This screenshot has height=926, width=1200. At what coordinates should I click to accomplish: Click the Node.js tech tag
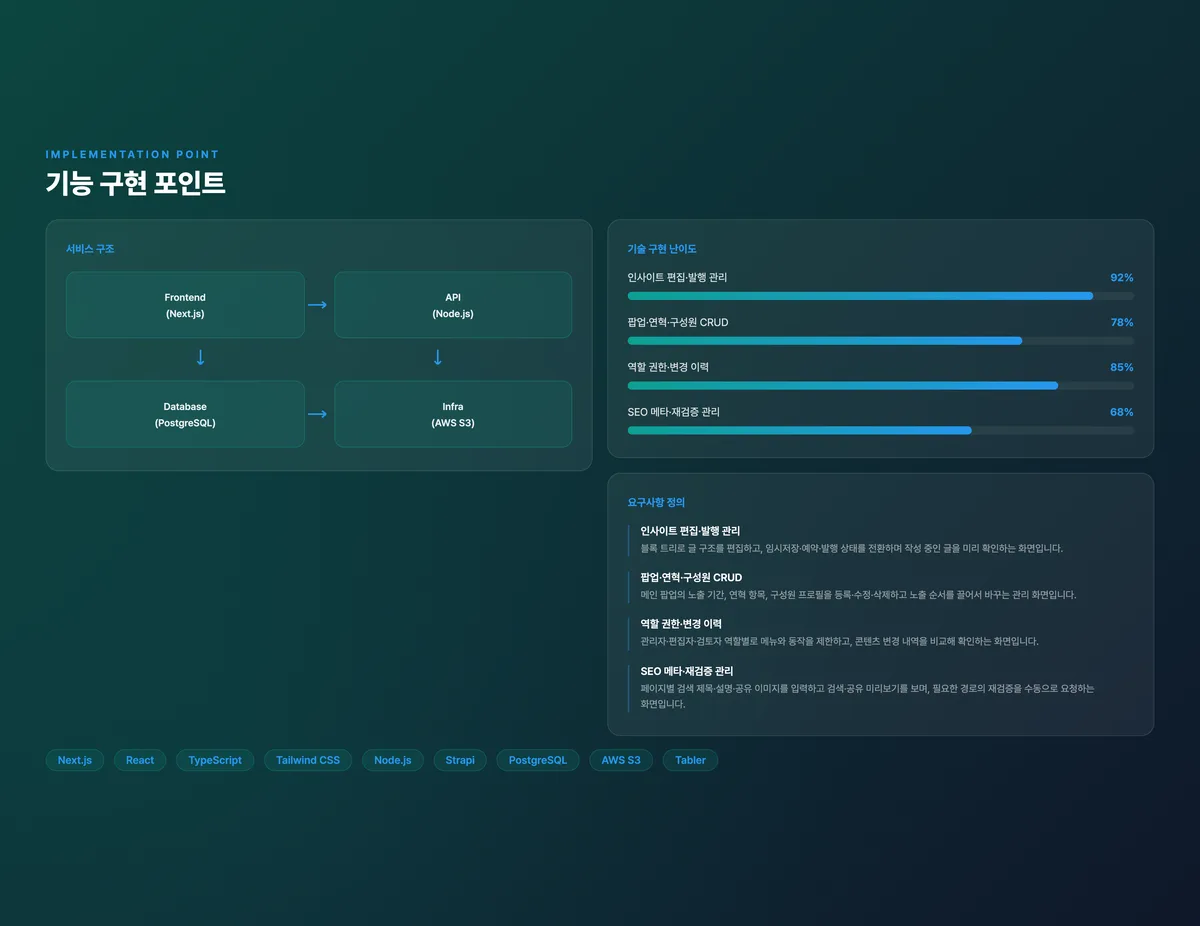pos(393,760)
